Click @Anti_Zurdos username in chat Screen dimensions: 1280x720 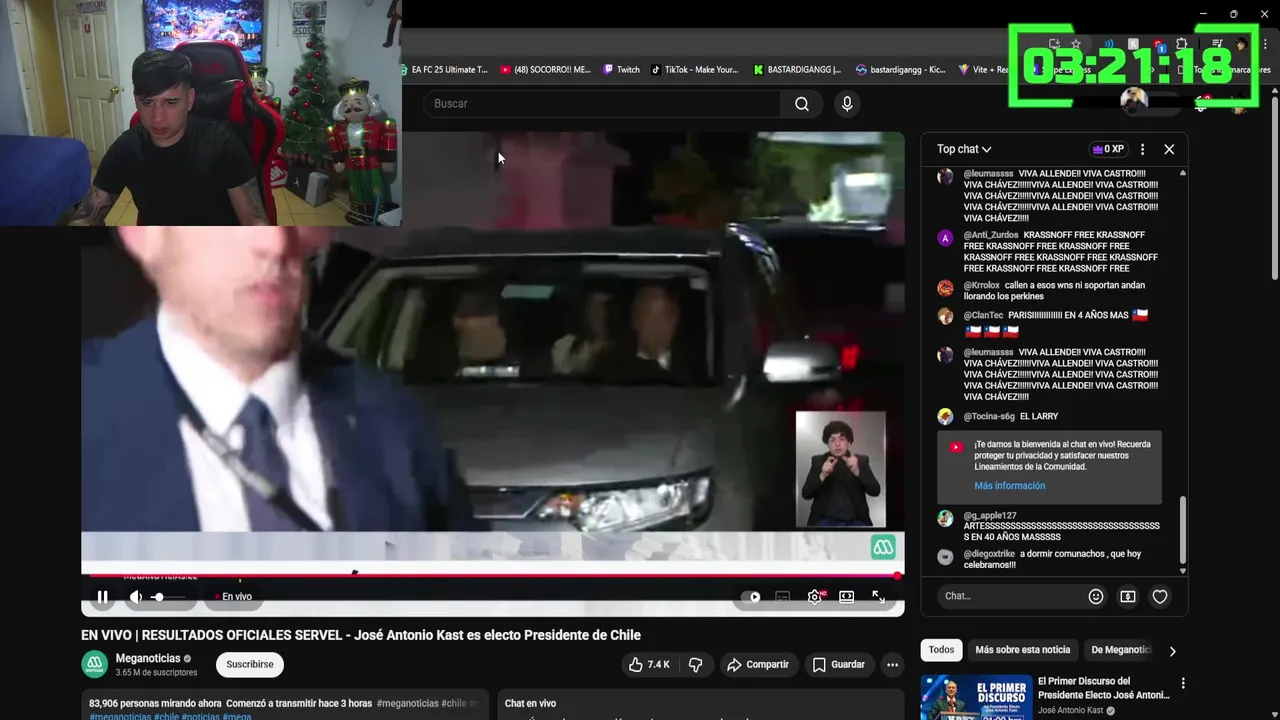coord(991,235)
